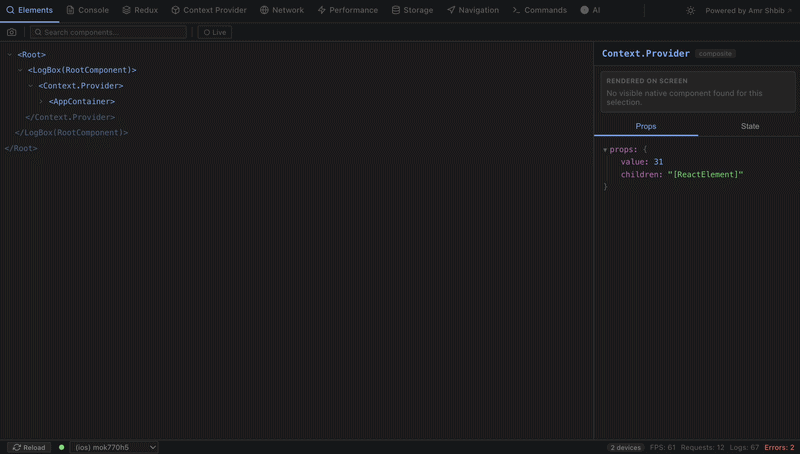Click the Context.Provider panel title
The image size is (800, 454).
pyautogui.click(x=645, y=54)
